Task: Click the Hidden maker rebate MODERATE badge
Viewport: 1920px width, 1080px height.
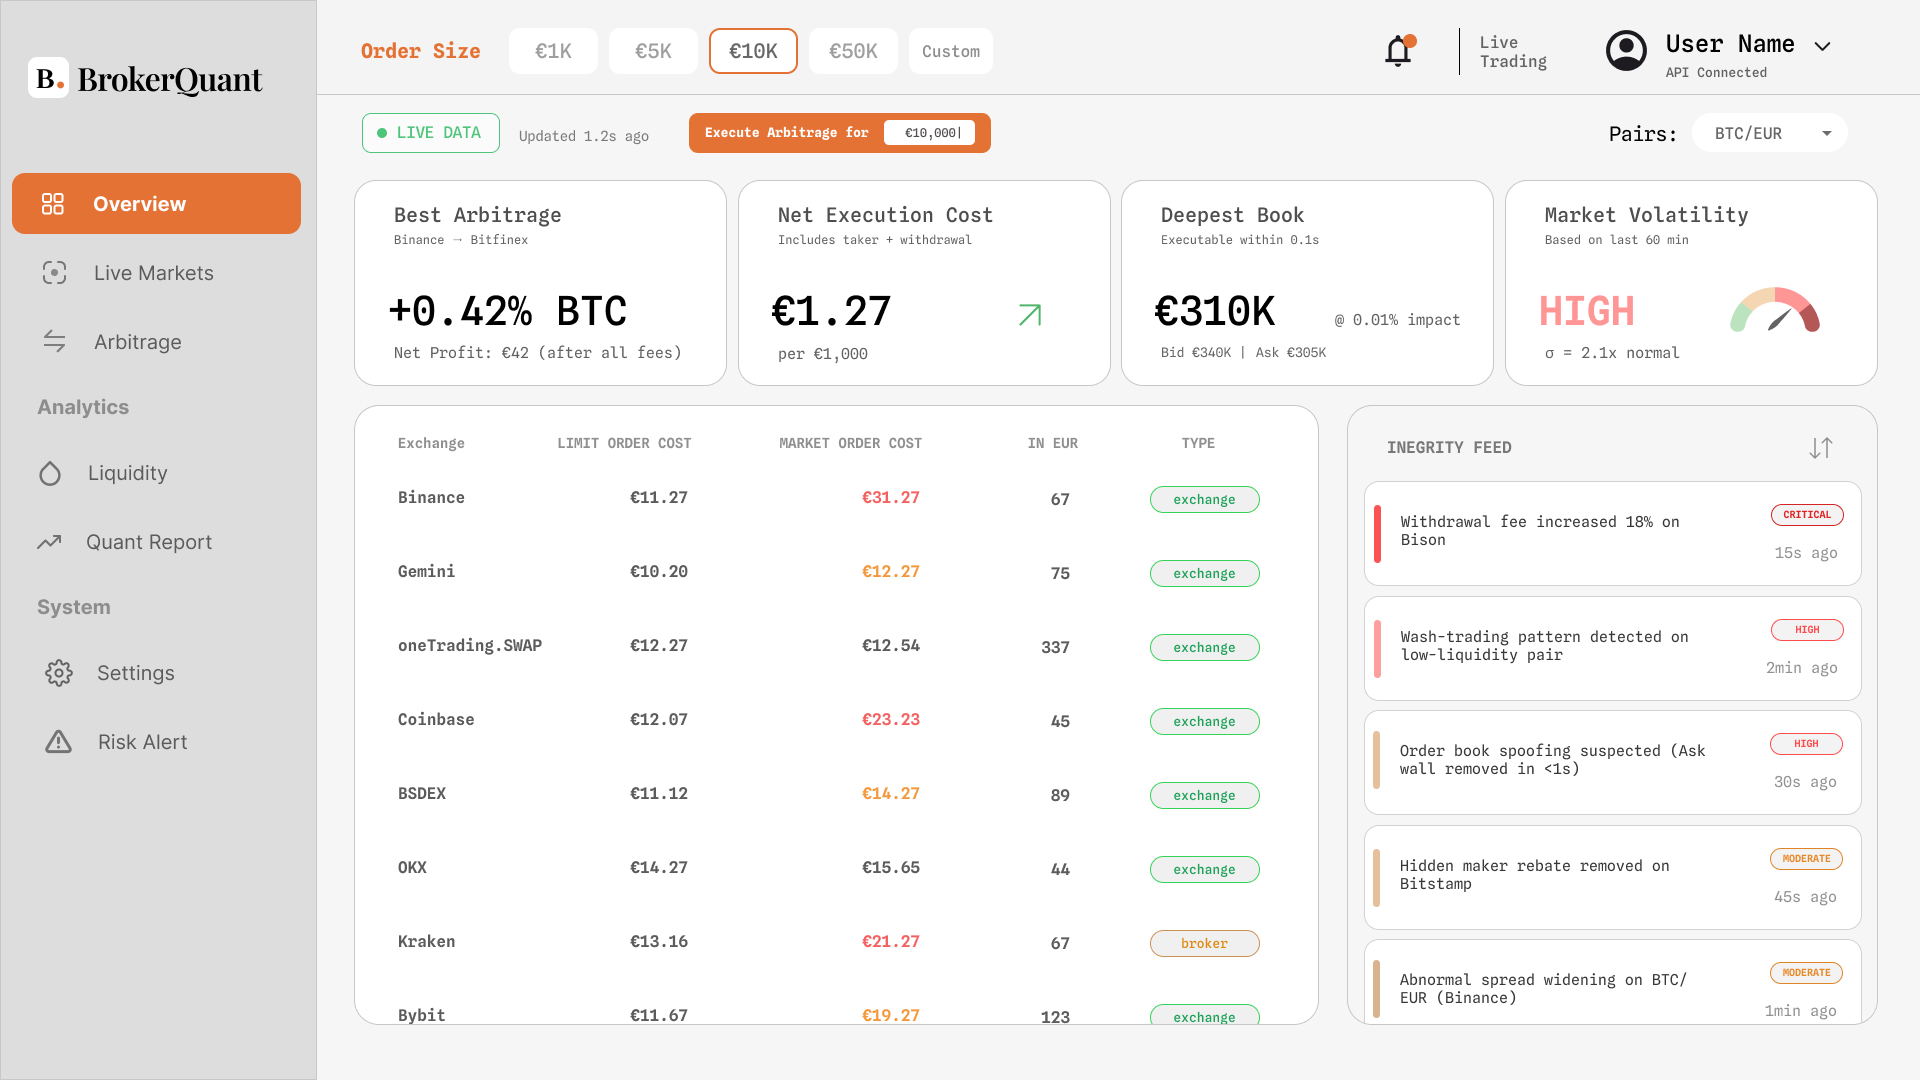Action: click(1806, 859)
